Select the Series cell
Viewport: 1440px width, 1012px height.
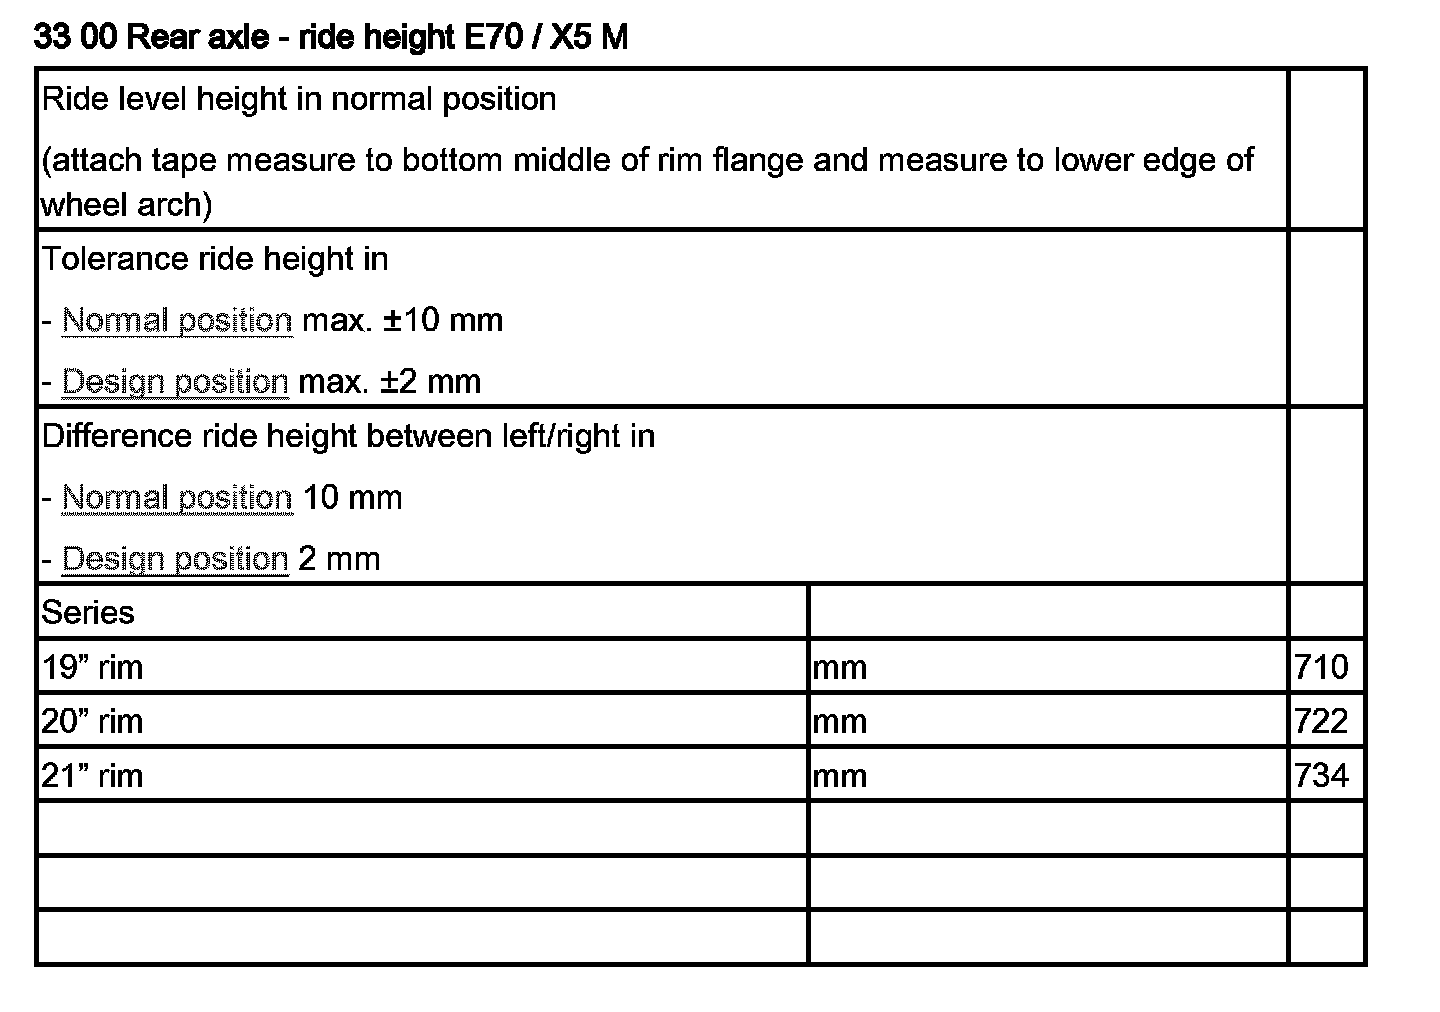88,613
